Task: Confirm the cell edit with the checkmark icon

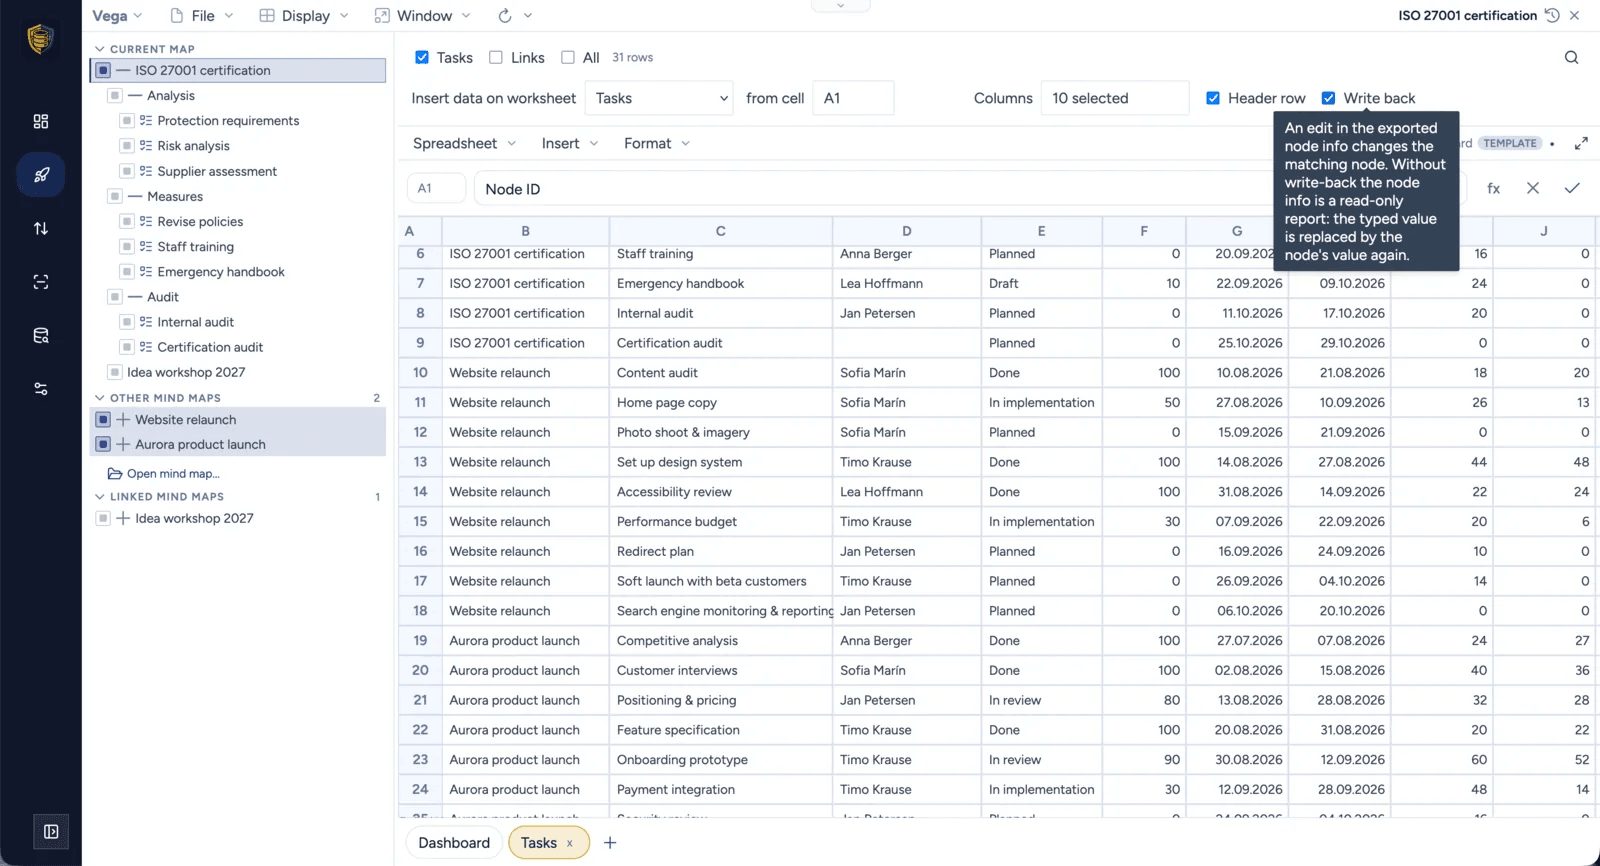Action: 1572,188
